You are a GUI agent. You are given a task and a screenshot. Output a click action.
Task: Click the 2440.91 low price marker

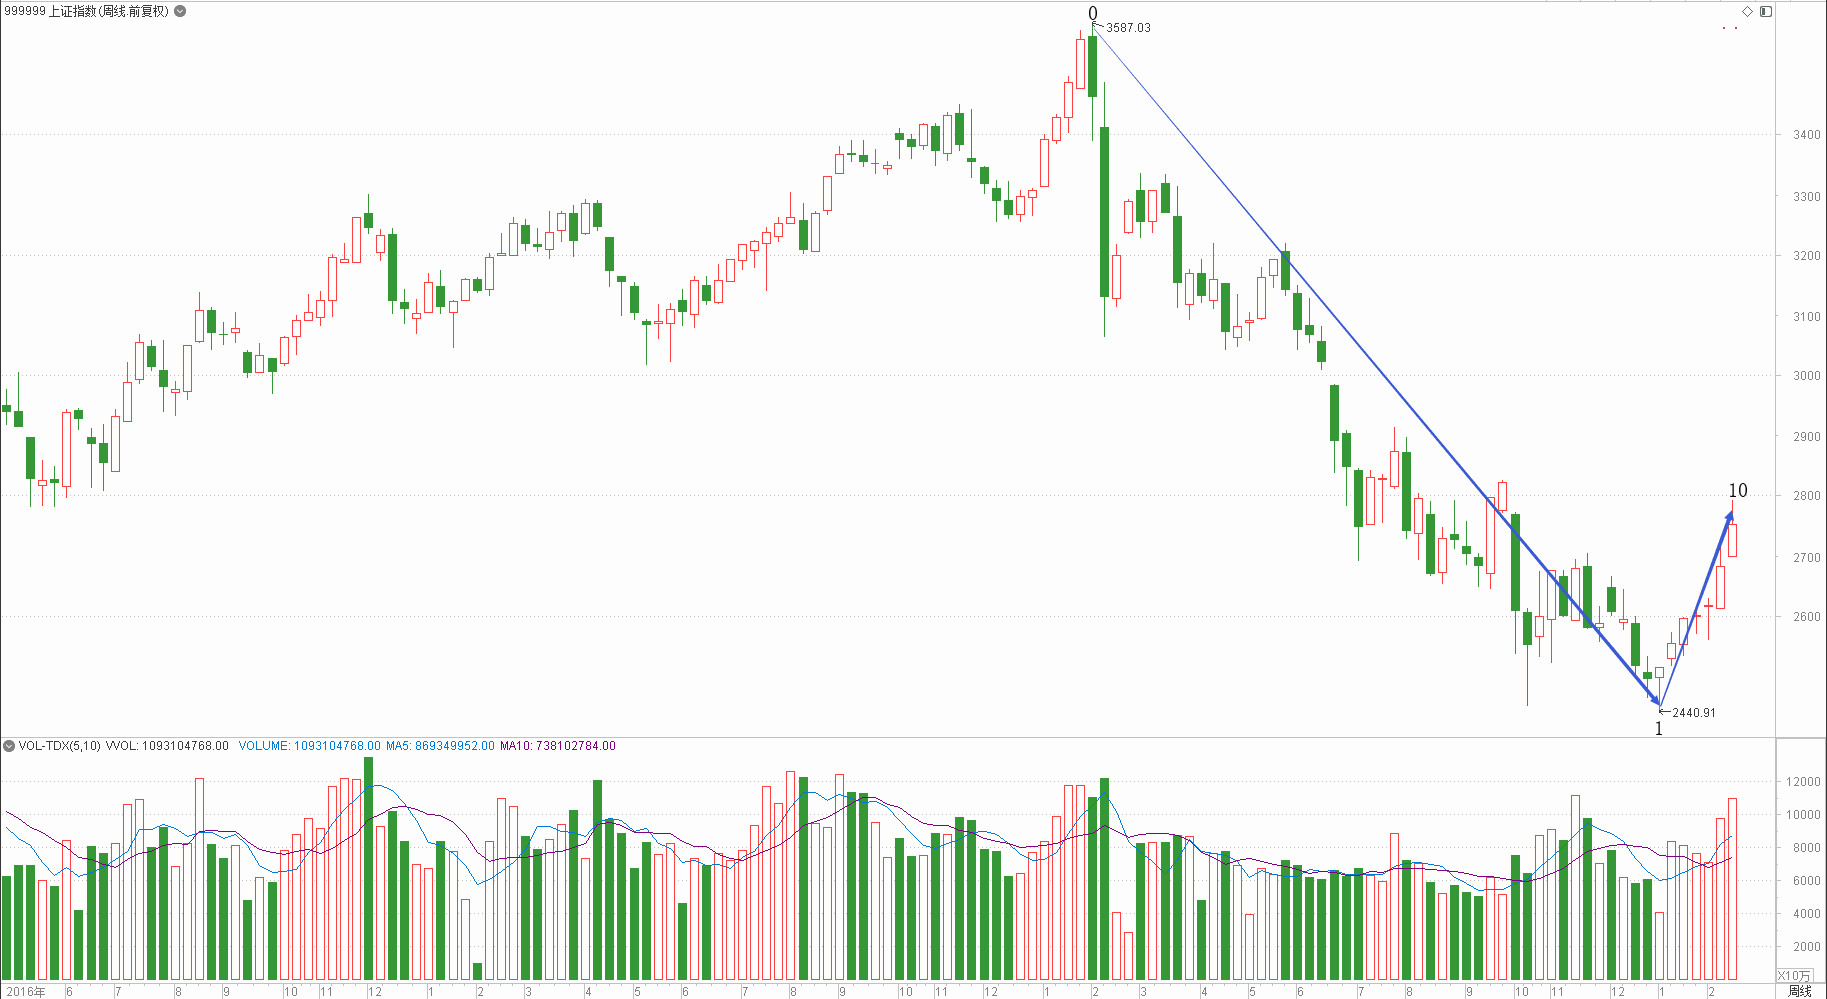click(1693, 713)
